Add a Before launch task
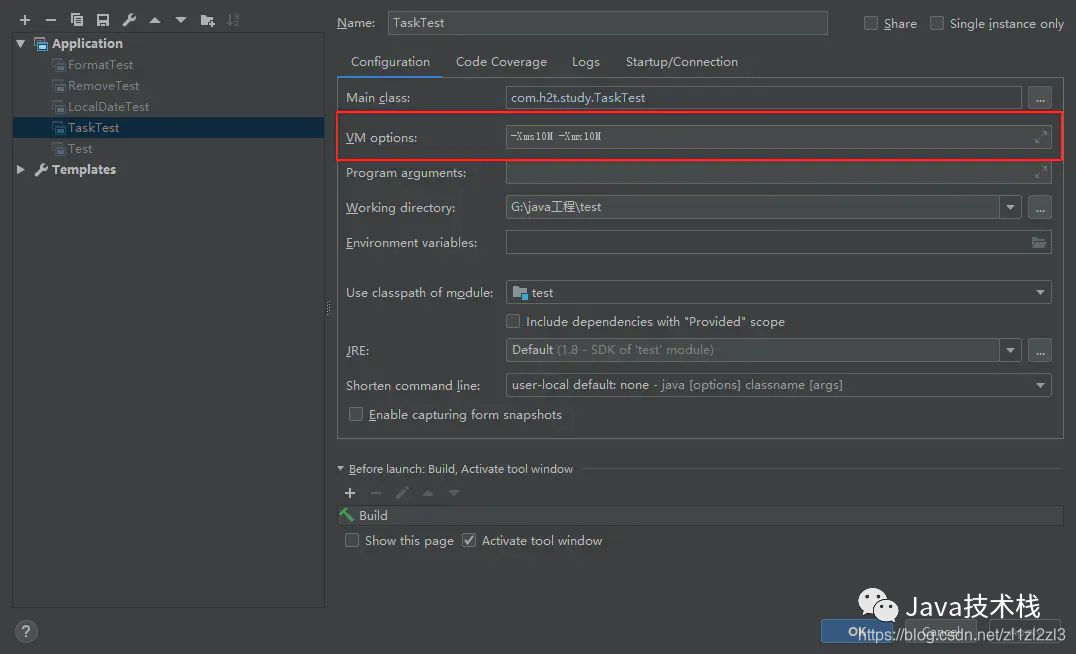This screenshot has height=654, width=1076. click(x=350, y=493)
